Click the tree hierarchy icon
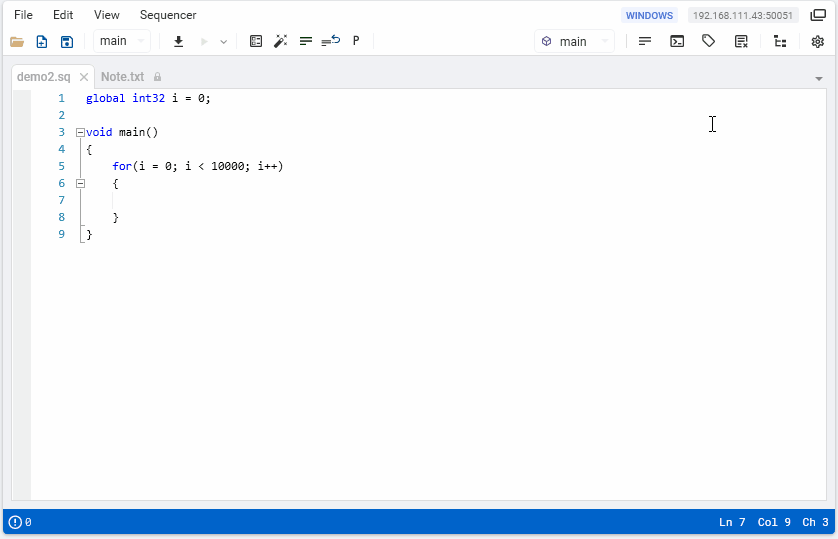 click(780, 41)
